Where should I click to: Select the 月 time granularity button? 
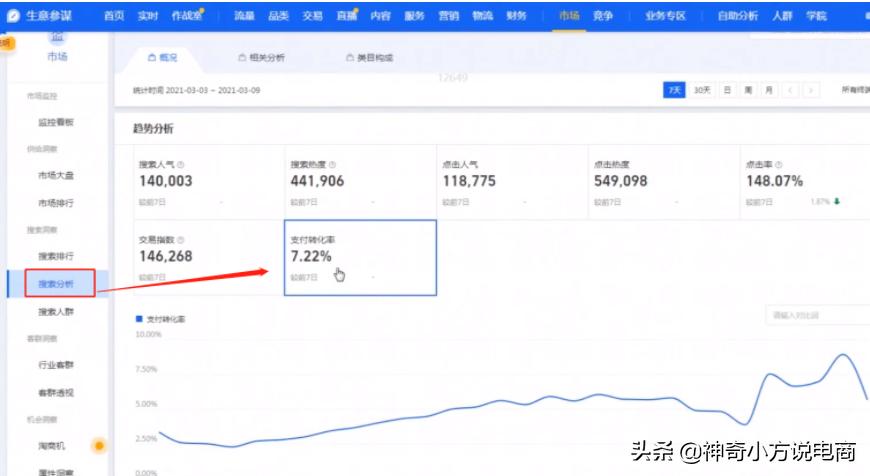(769, 90)
